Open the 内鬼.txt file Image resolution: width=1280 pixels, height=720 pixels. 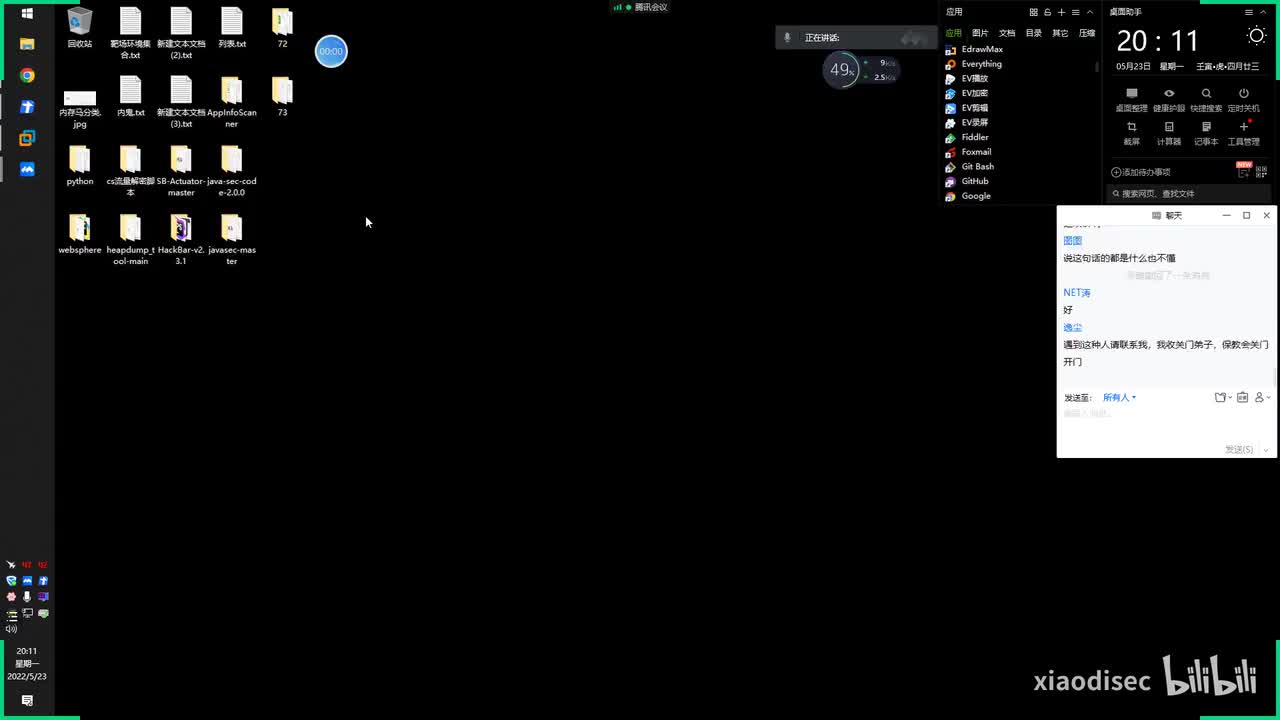pyautogui.click(x=130, y=96)
